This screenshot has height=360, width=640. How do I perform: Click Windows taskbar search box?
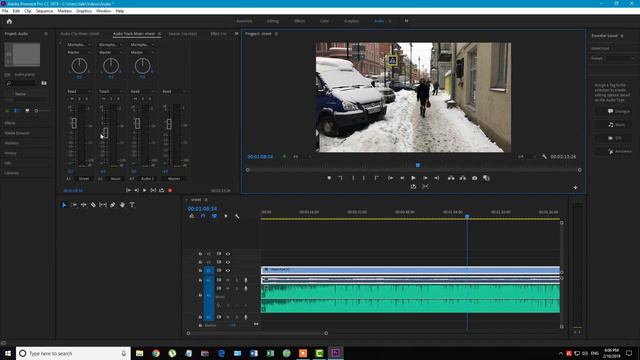(x=73, y=353)
